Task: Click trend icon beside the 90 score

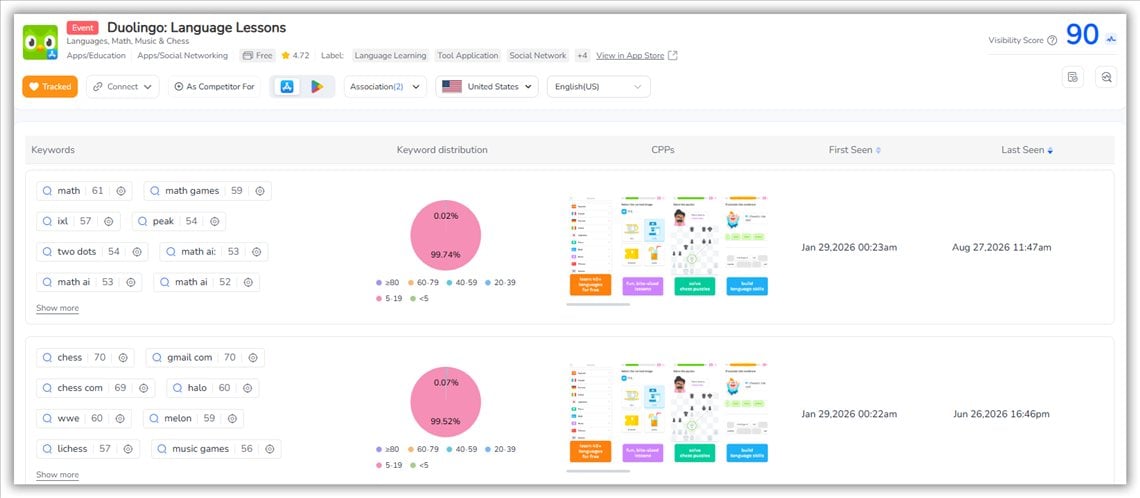Action: coord(1111,39)
